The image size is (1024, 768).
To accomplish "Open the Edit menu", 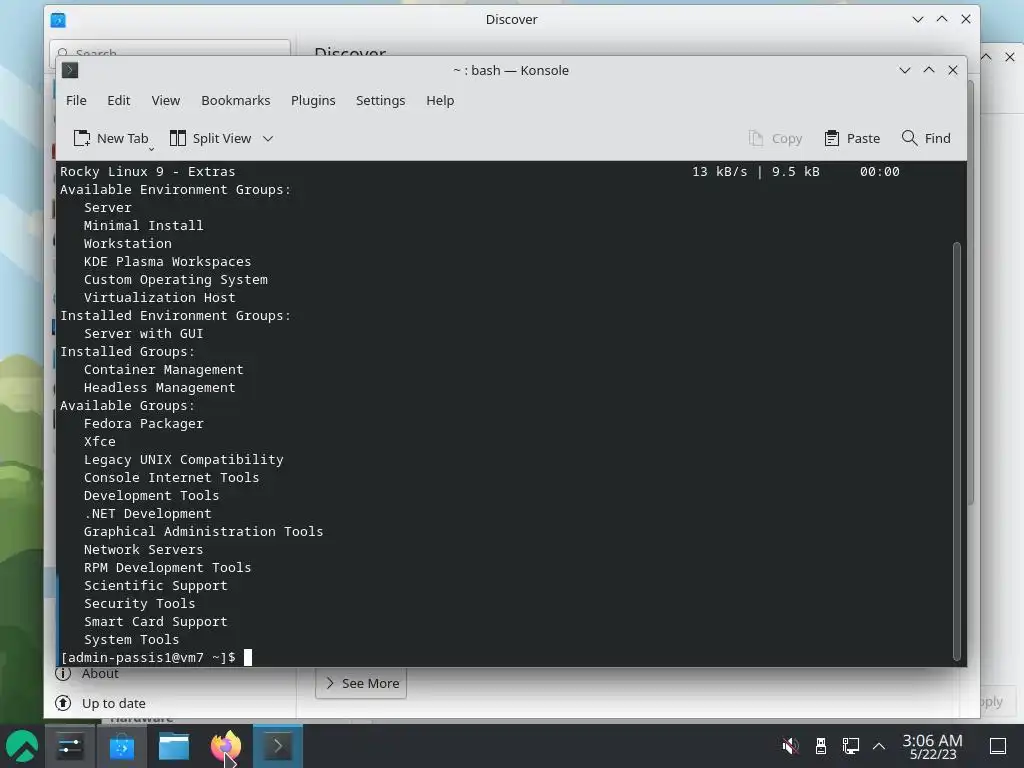I will (x=119, y=101).
